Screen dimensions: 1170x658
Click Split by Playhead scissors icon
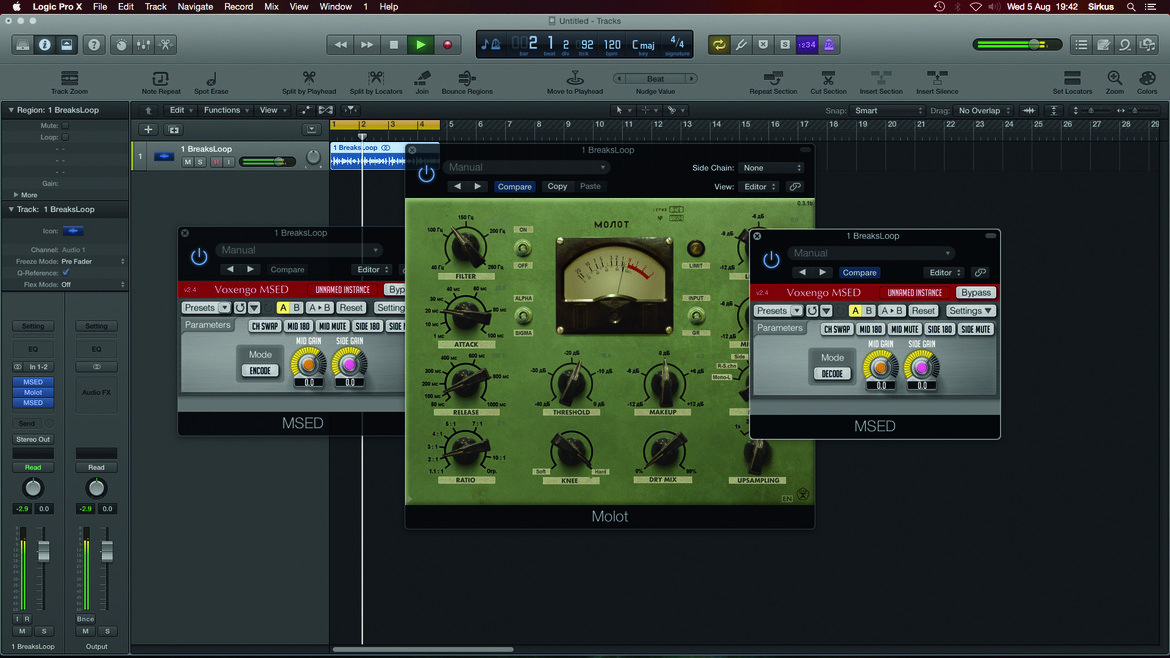click(x=309, y=78)
